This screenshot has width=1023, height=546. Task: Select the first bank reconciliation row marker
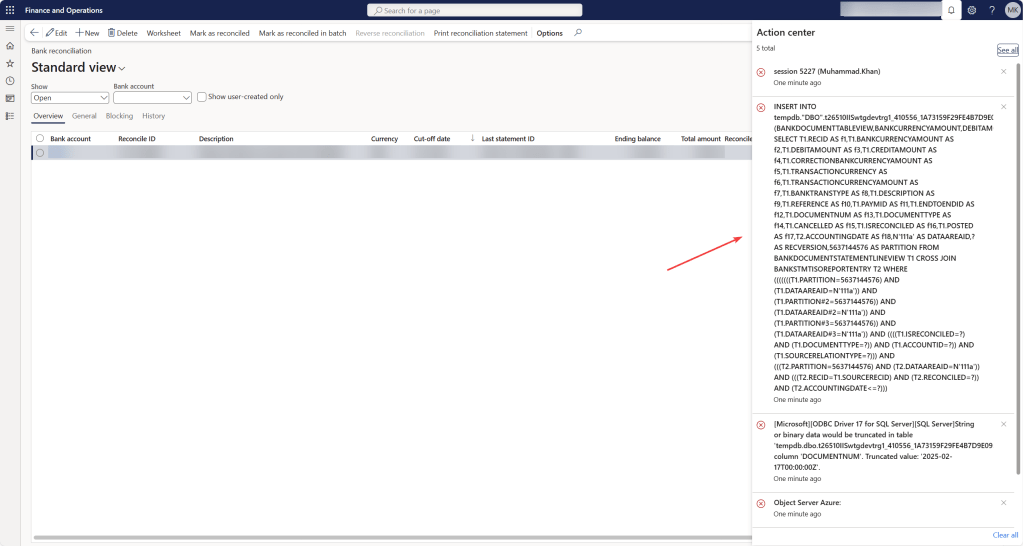tap(40, 153)
